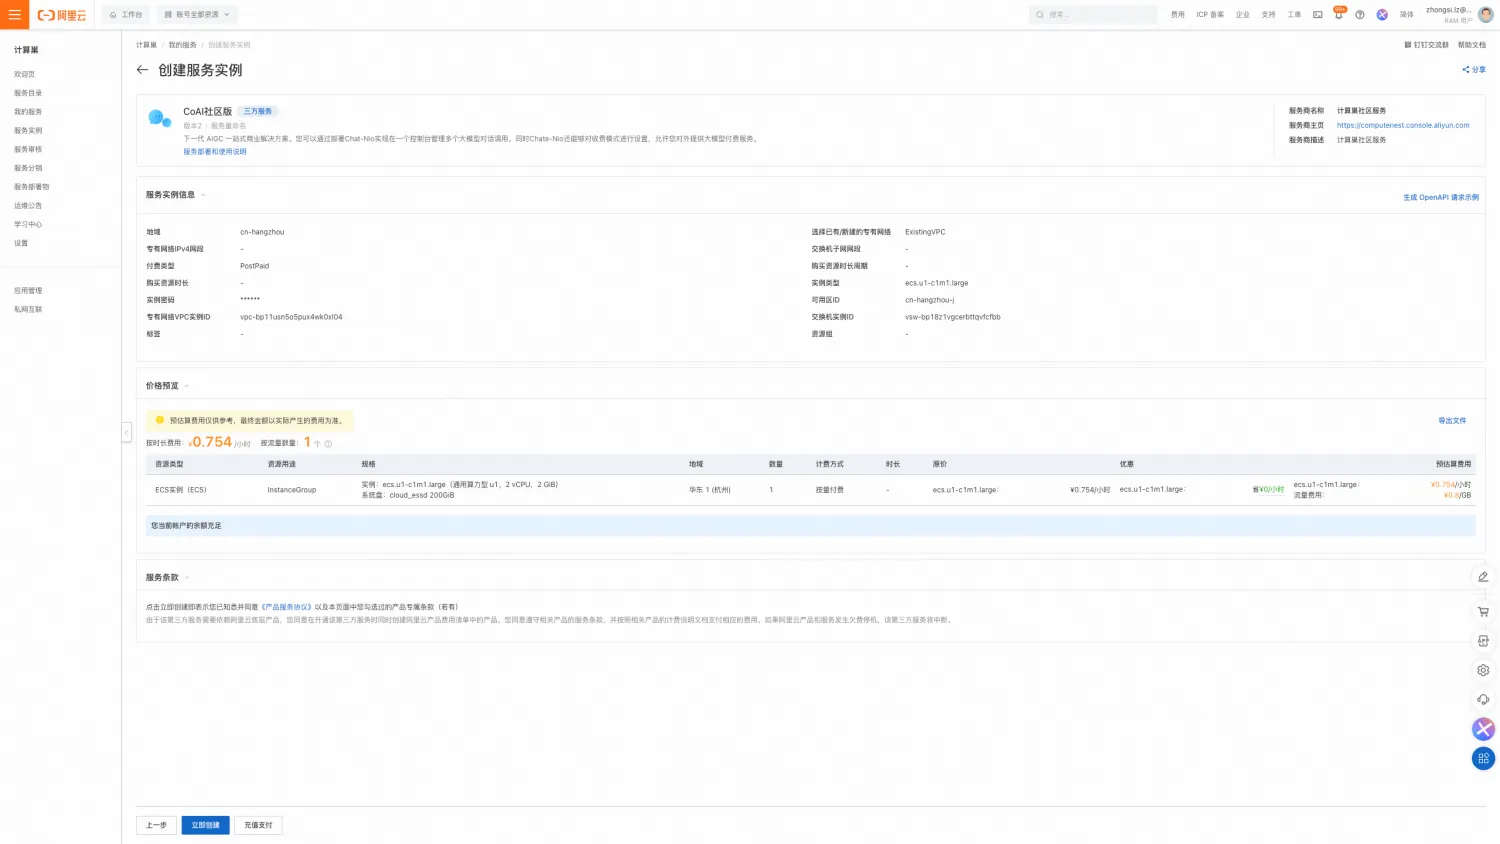Click the InstanceGroup table cell
This screenshot has width=1500, height=844.
click(x=292, y=490)
